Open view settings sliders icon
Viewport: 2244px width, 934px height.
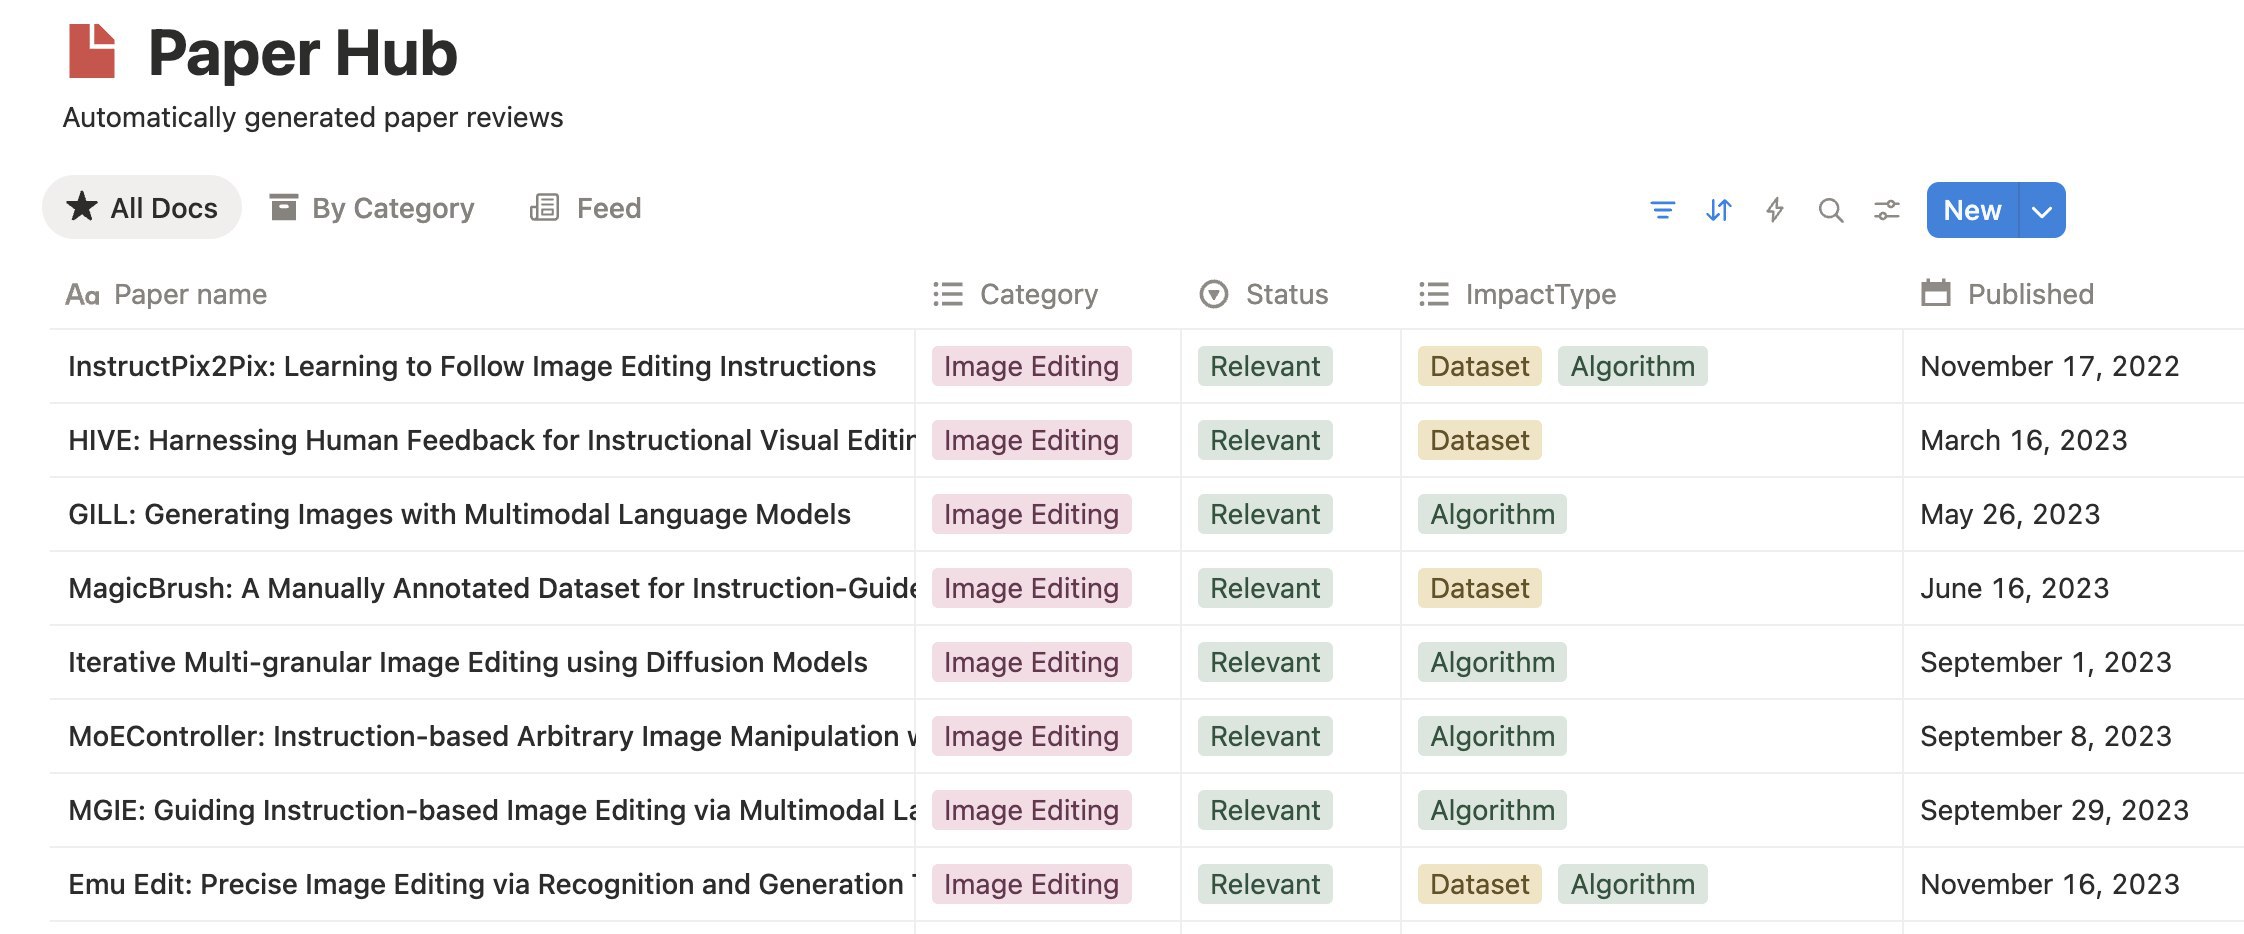(x=1886, y=210)
